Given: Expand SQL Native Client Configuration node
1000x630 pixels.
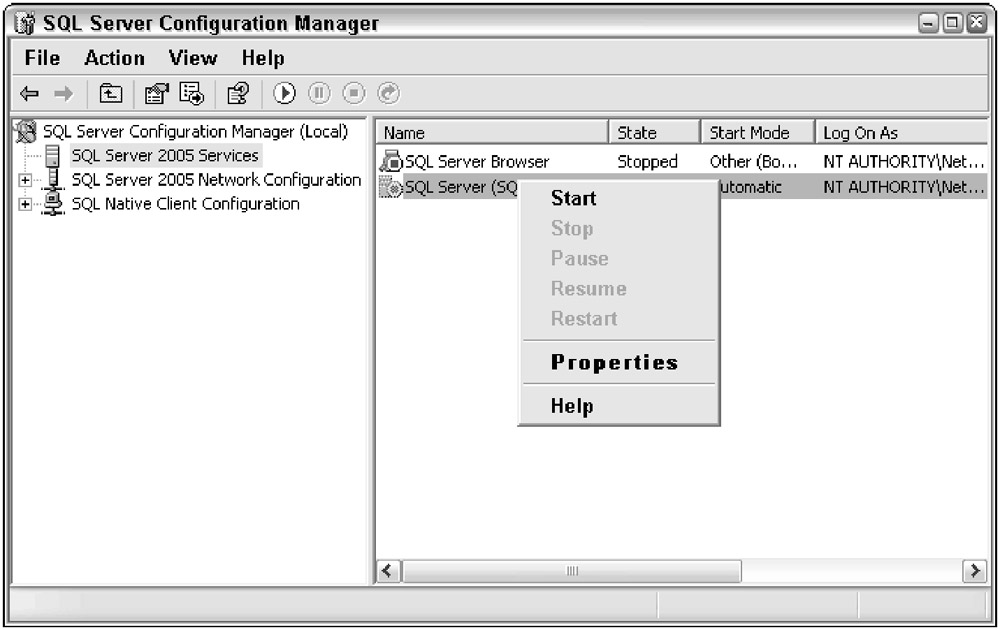Looking at the screenshot, I should (x=24, y=204).
